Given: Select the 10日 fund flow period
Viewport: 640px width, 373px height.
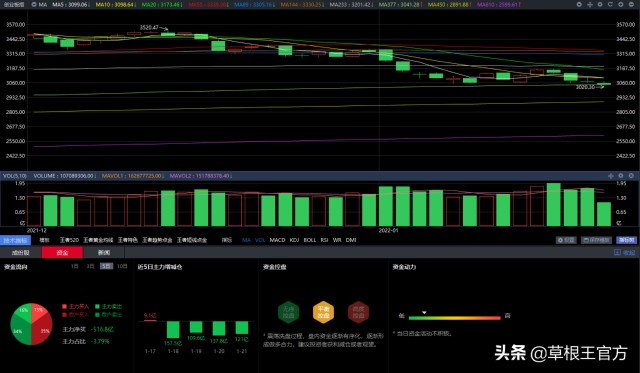Looking at the screenshot, I should point(122,266).
